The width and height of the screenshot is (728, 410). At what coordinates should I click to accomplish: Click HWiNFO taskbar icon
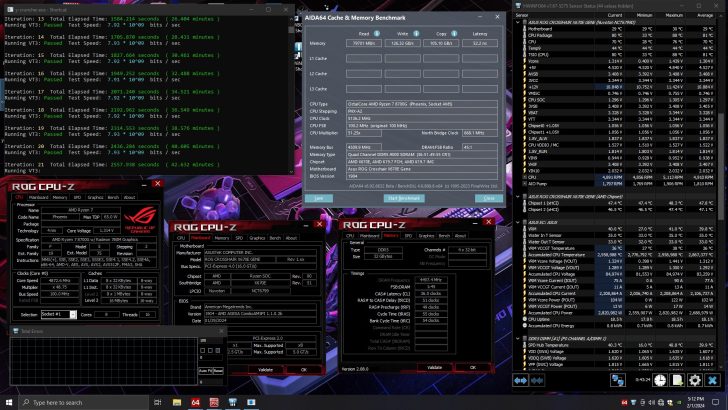coord(232,402)
